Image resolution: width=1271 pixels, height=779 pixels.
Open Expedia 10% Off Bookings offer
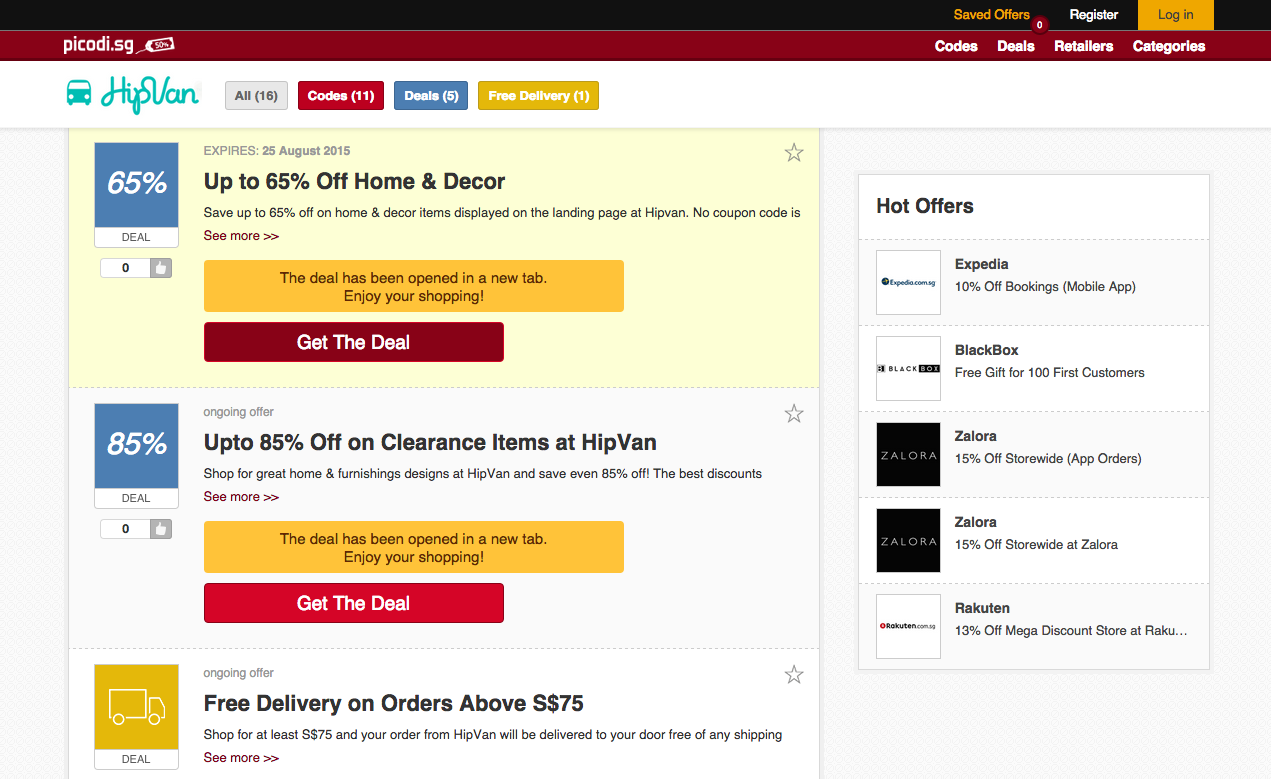click(x=1045, y=286)
